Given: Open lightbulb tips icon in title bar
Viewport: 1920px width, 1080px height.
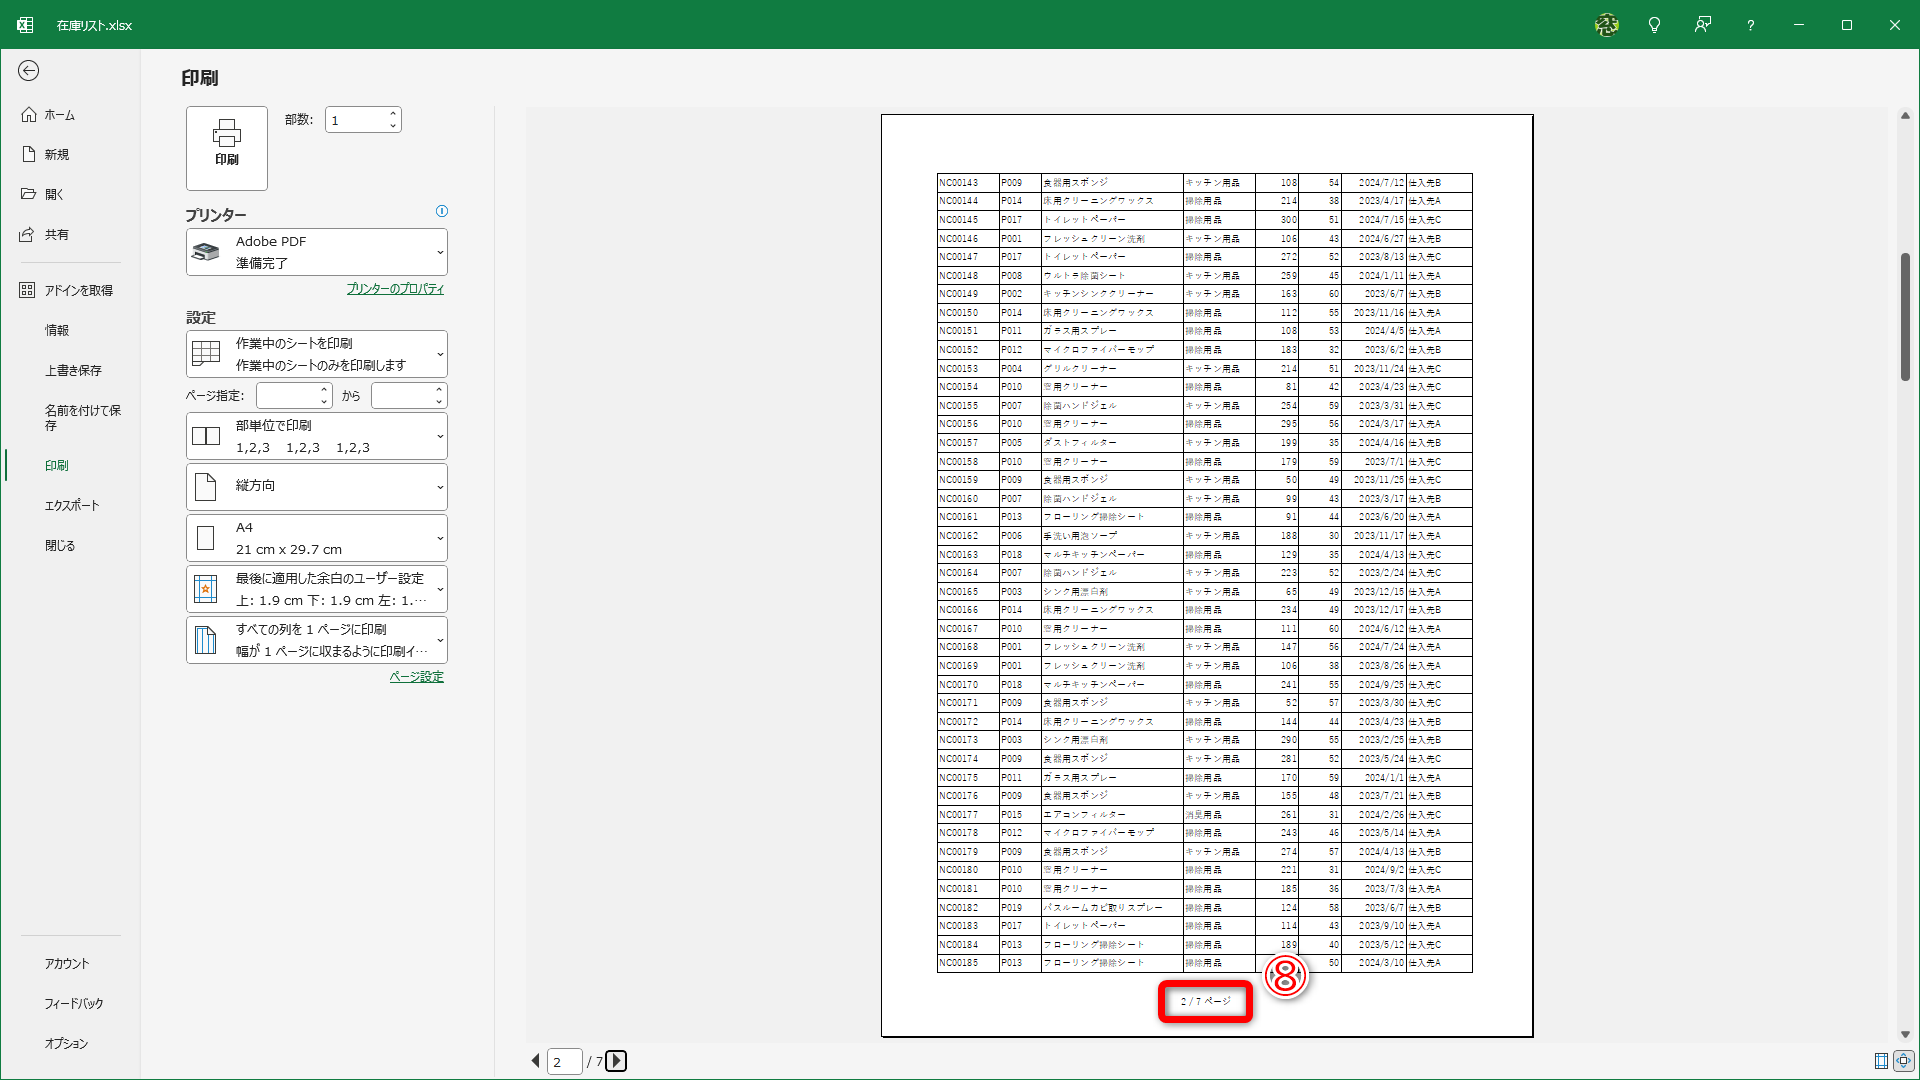Looking at the screenshot, I should [1654, 25].
